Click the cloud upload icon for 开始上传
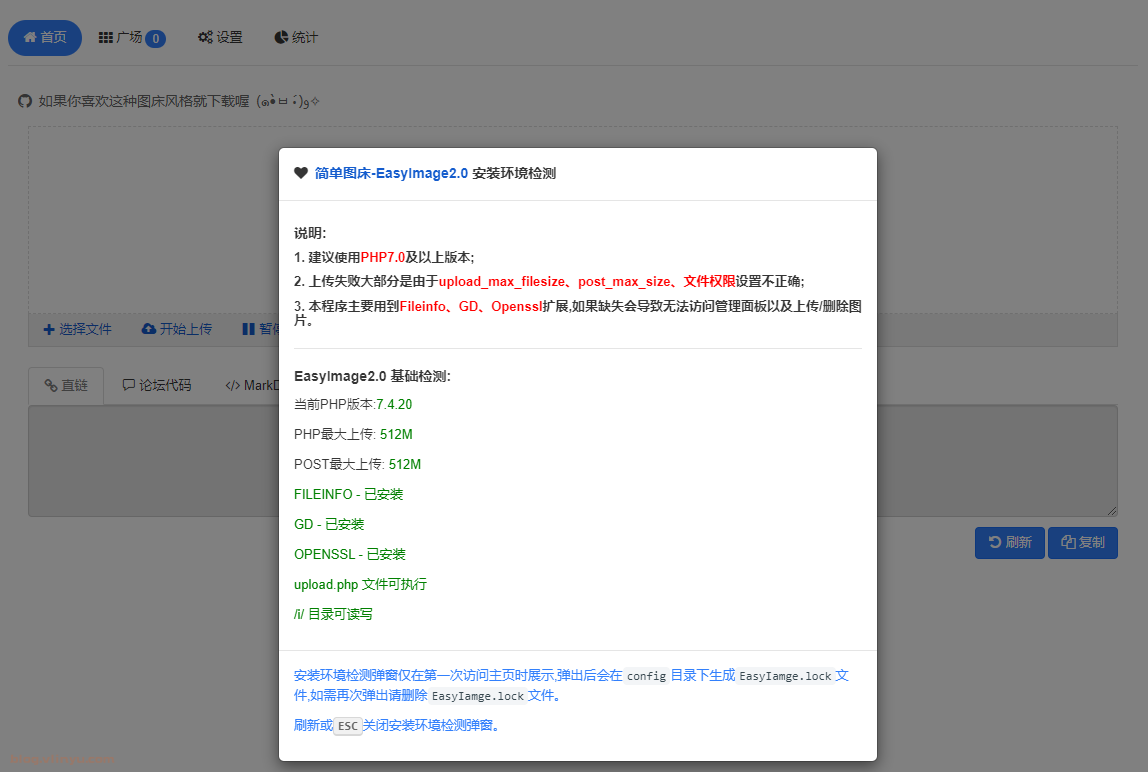 (149, 329)
